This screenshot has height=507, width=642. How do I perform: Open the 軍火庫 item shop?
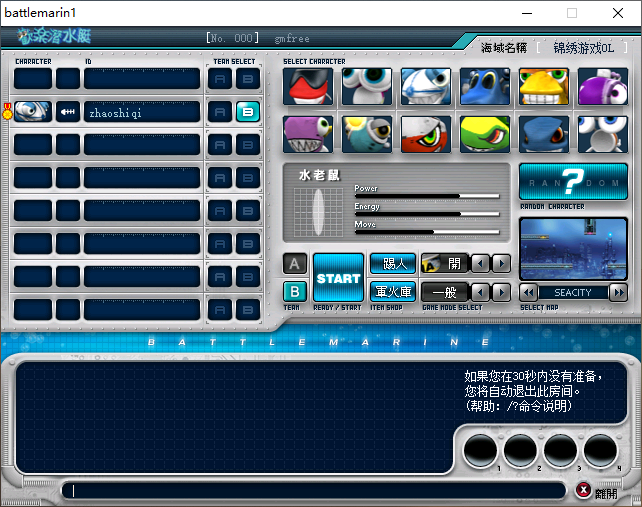coord(393,292)
